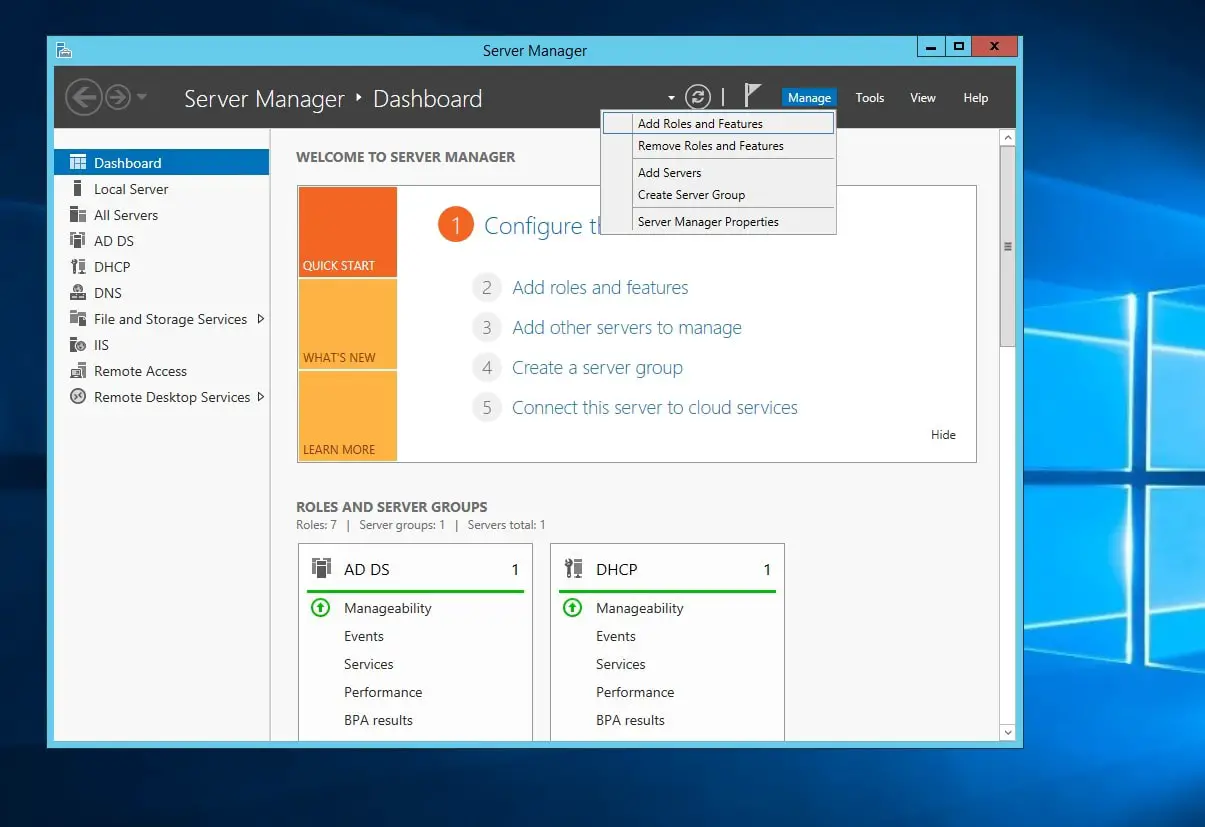Viewport: 1205px width, 827px height.
Task: Click the back navigation arrow icon
Action: click(83, 97)
